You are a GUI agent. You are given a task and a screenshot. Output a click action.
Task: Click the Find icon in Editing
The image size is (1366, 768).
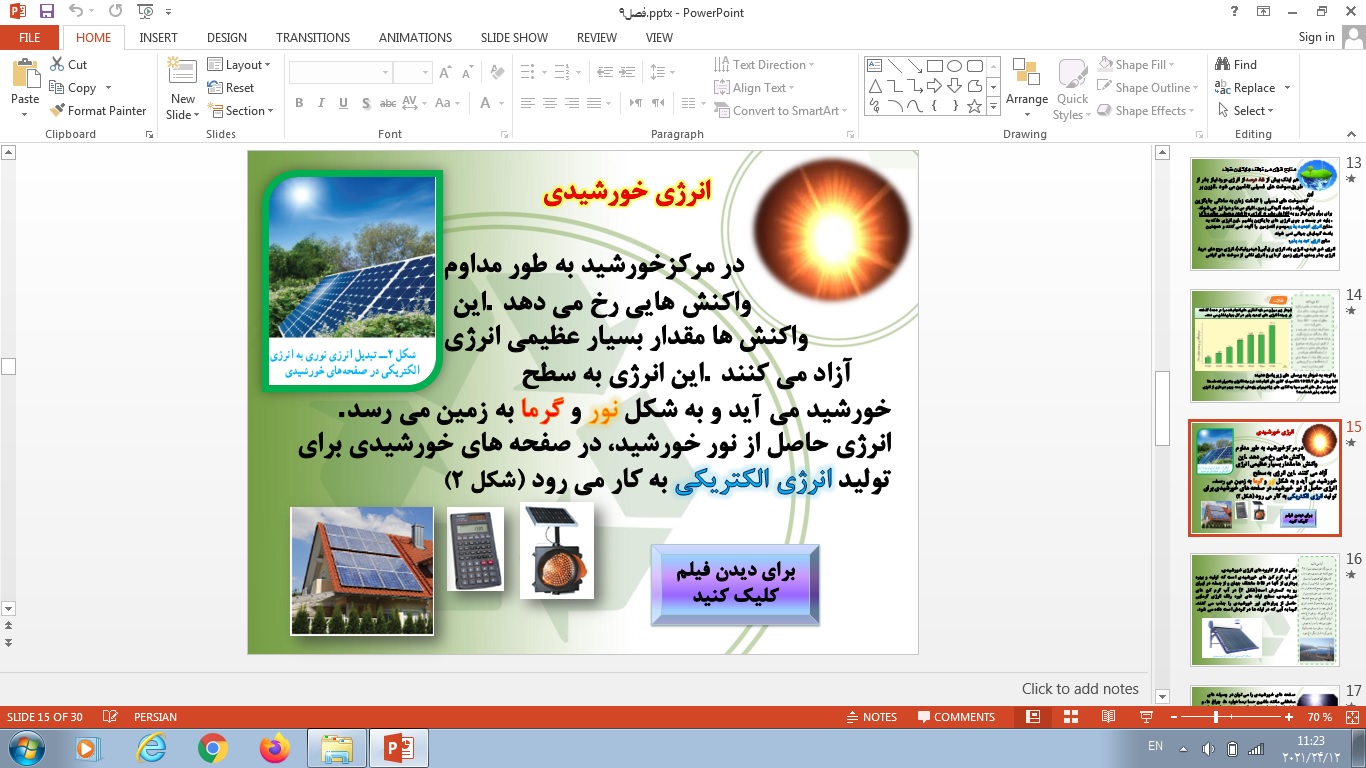point(1236,64)
